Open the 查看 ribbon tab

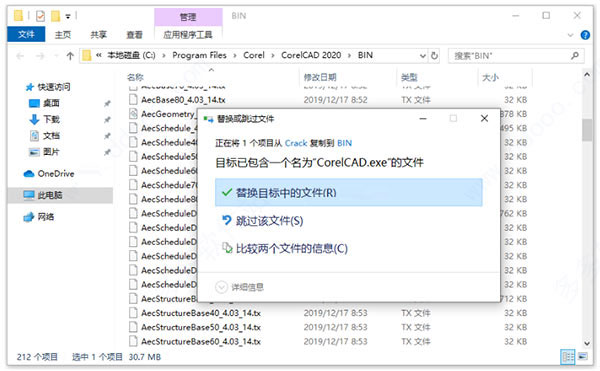(134, 35)
